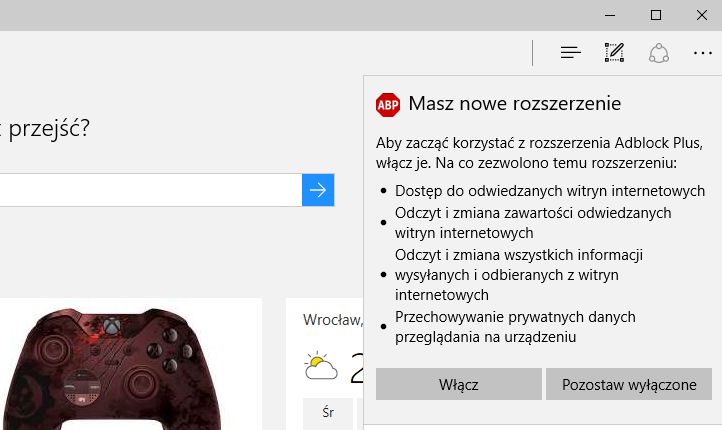Click the Share icon in toolbar
This screenshot has height=430, width=722.
point(659,53)
